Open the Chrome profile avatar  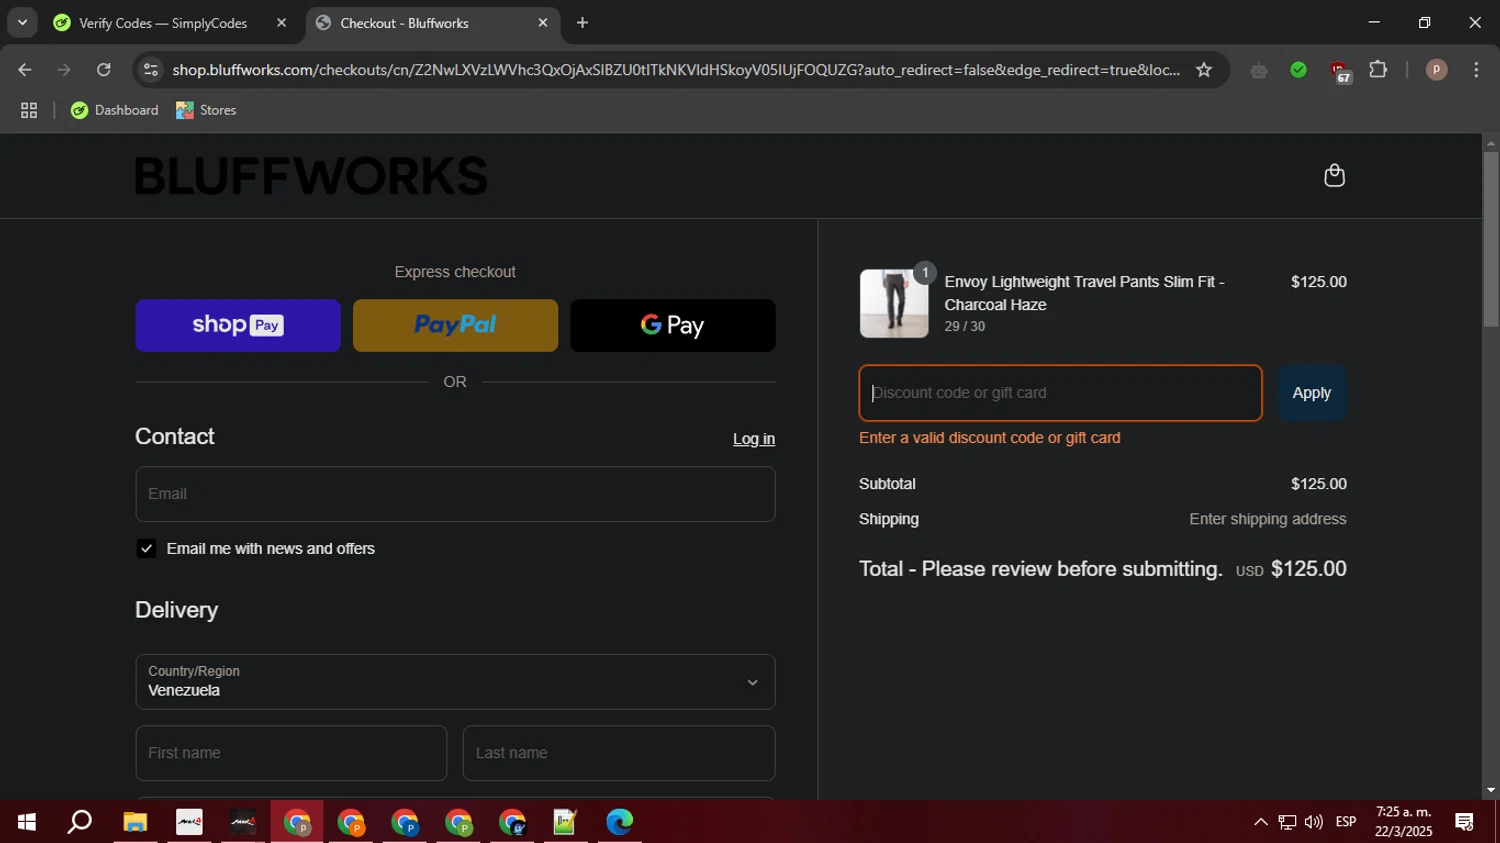click(1436, 70)
